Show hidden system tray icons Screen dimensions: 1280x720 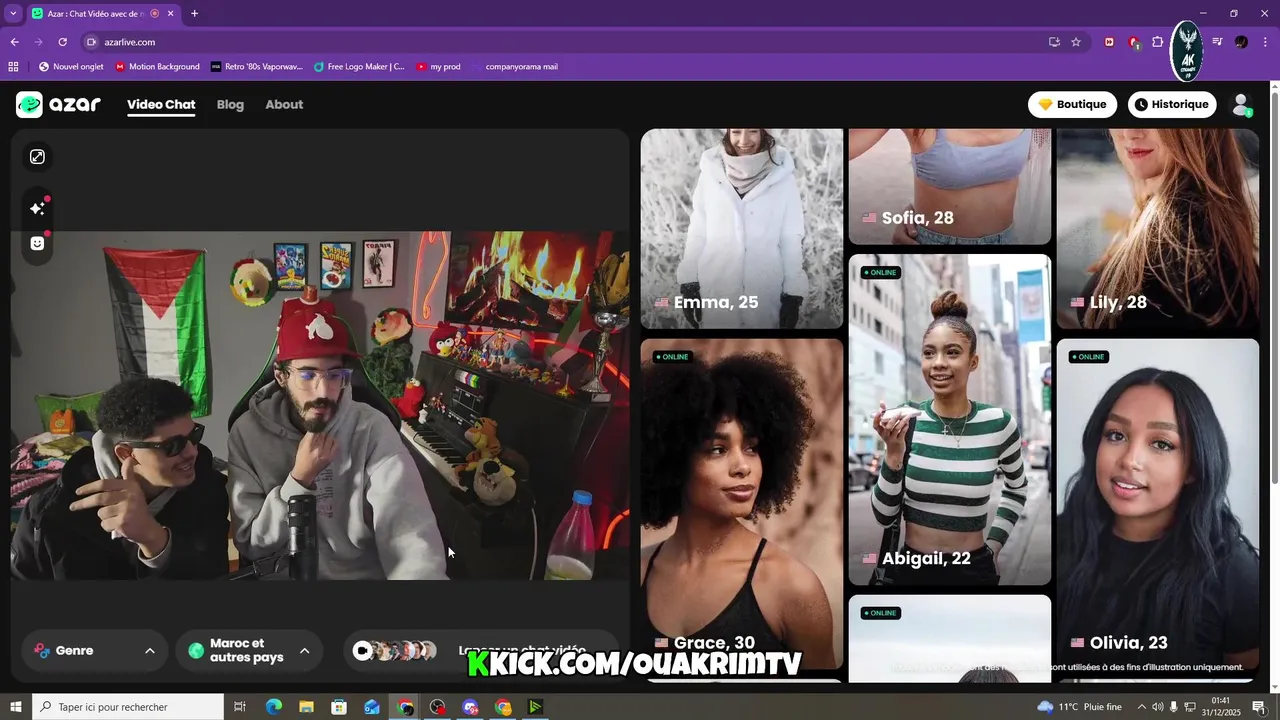(x=1141, y=707)
